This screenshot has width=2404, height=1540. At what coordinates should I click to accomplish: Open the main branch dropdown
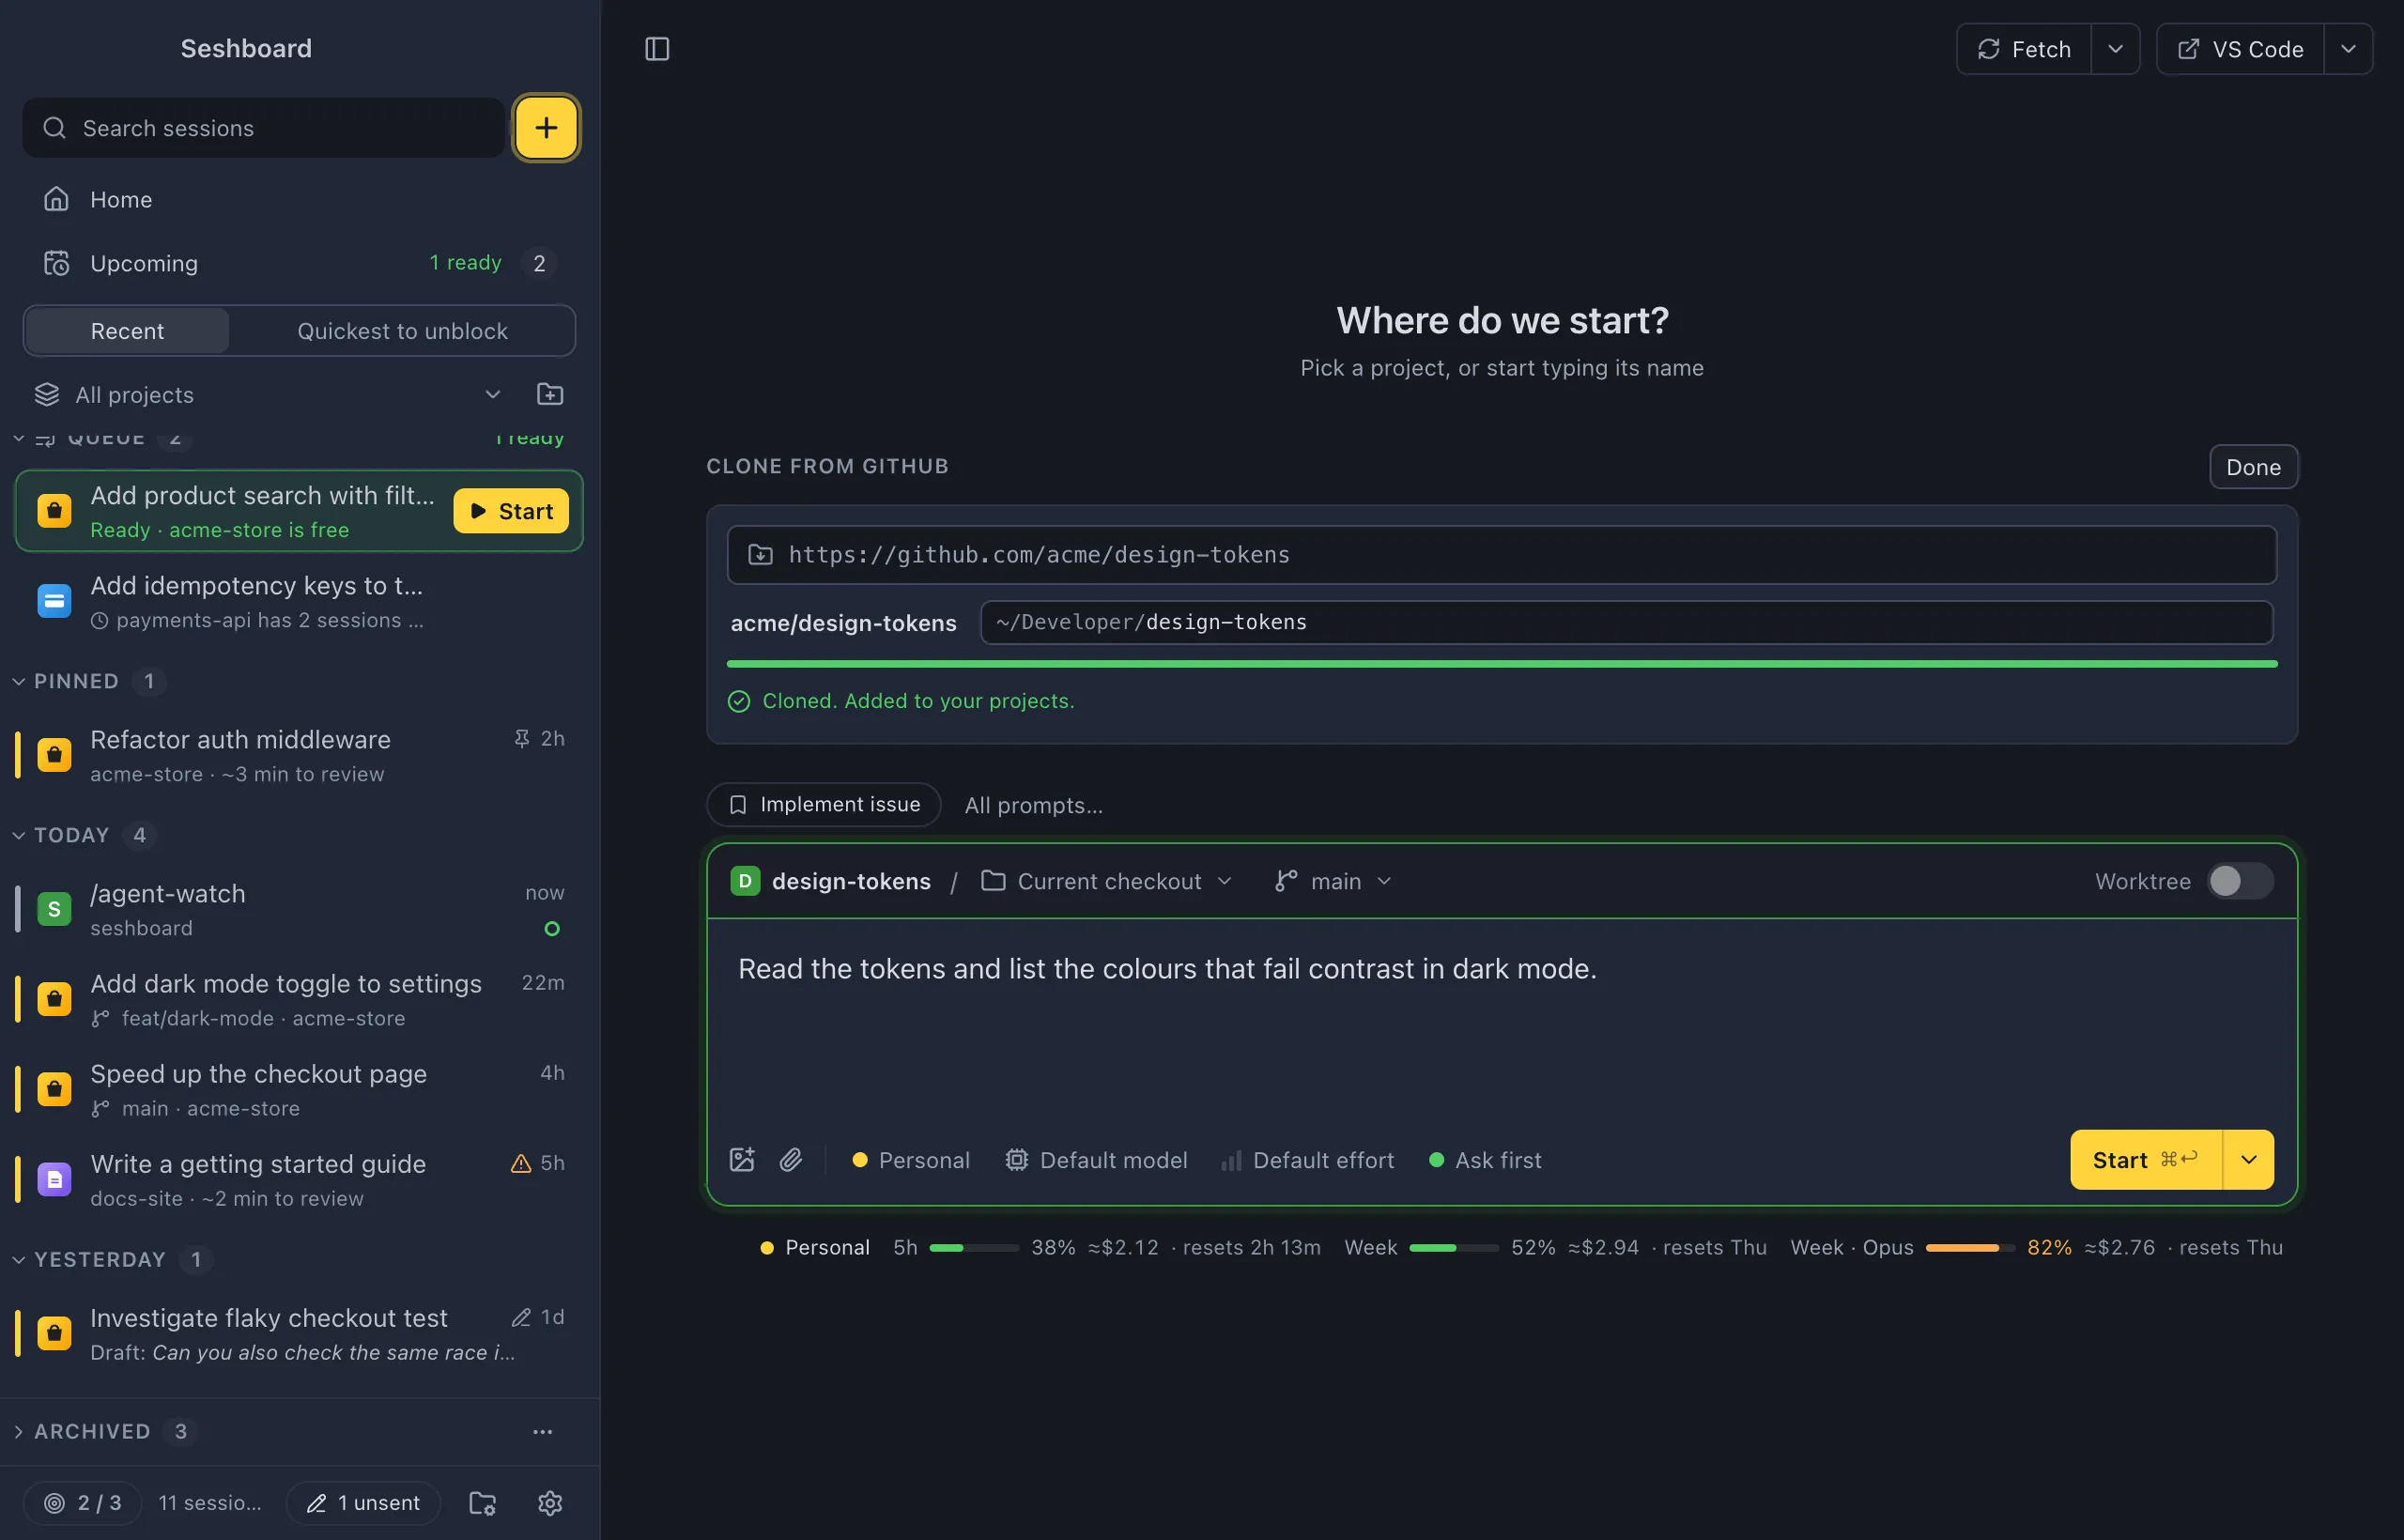click(x=1332, y=881)
